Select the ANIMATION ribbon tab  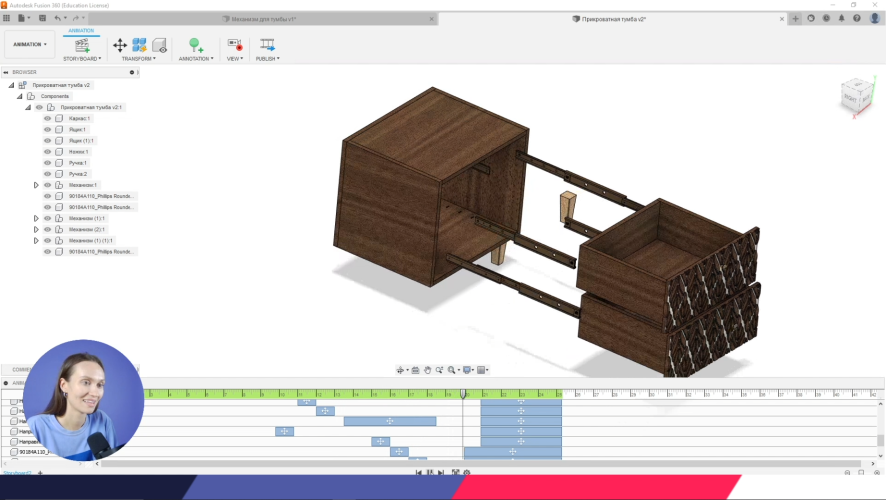(x=81, y=31)
